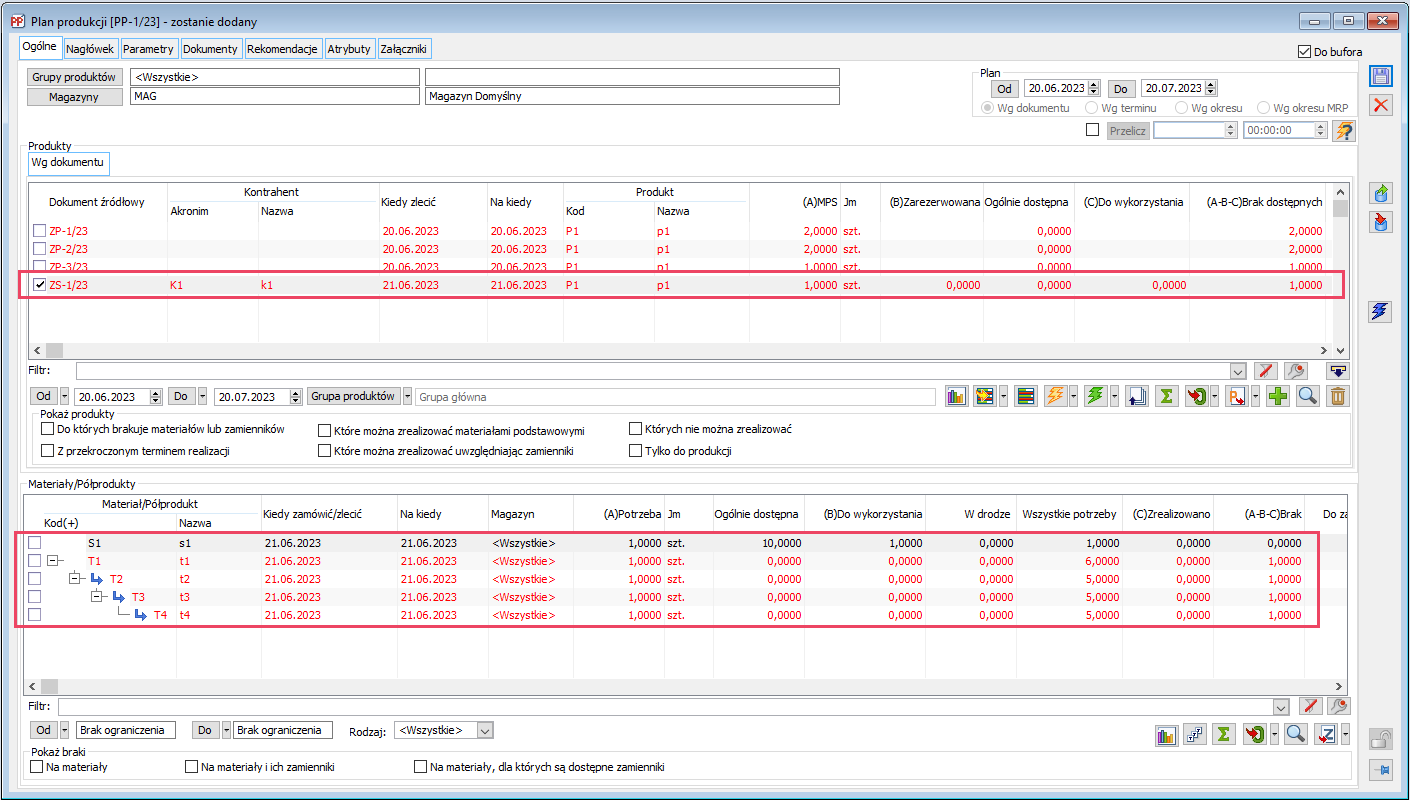Open the help wizard icon beside time field
The height and width of the screenshot is (800, 1410).
click(x=1344, y=130)
